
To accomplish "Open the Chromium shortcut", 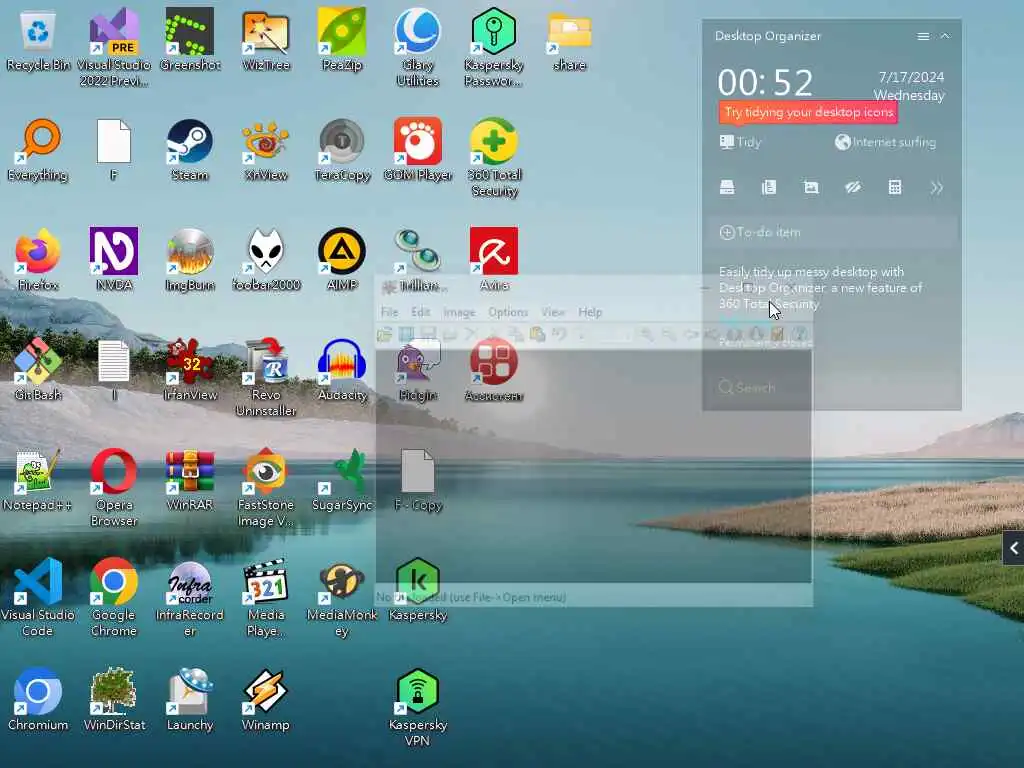I will 38,699.
